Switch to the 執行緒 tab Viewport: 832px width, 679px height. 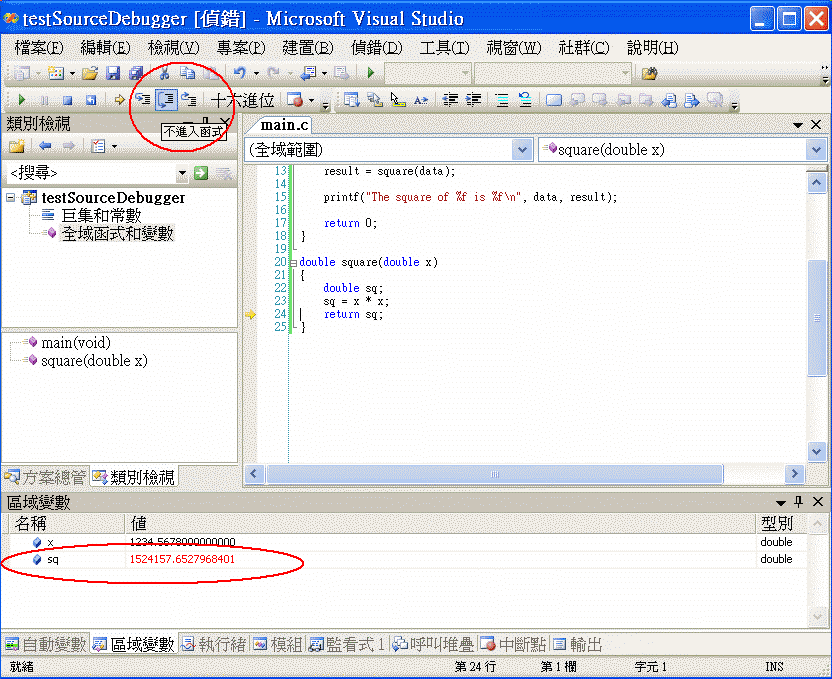point(214,645)
